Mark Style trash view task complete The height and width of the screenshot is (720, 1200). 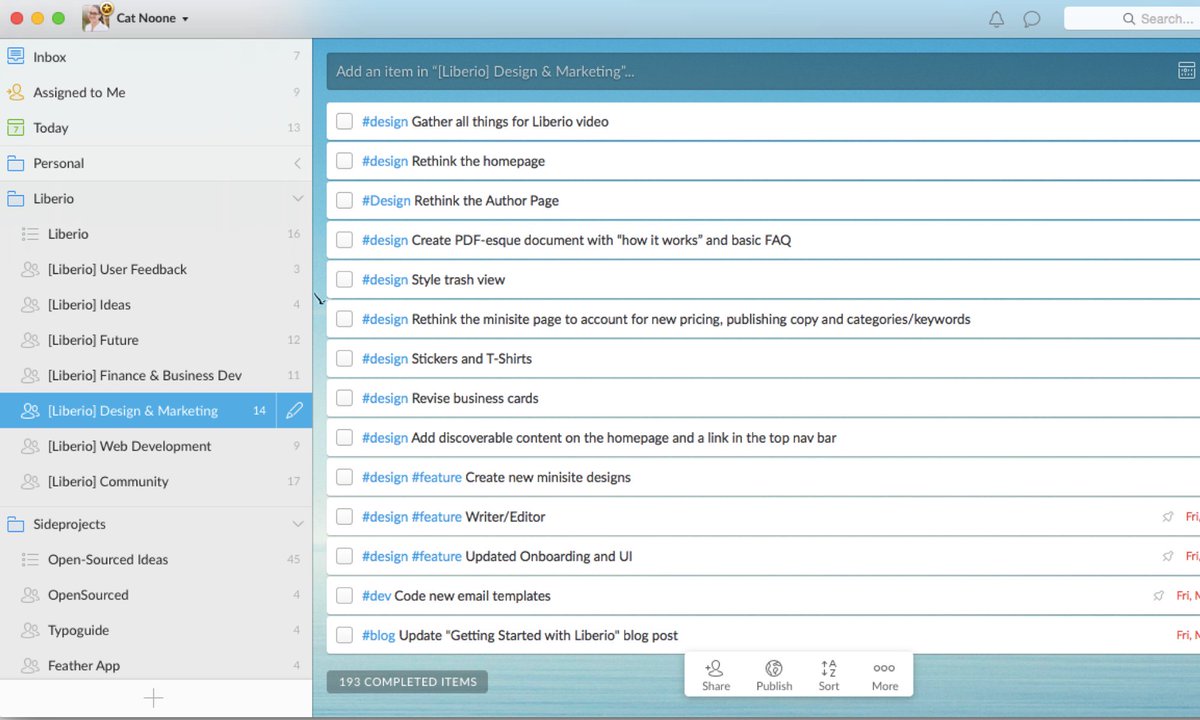344,279
